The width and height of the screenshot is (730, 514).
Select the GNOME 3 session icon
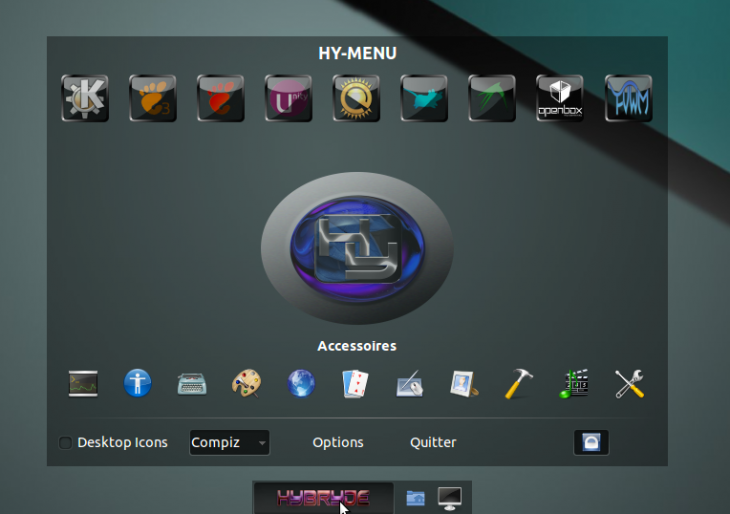point(153,98)
